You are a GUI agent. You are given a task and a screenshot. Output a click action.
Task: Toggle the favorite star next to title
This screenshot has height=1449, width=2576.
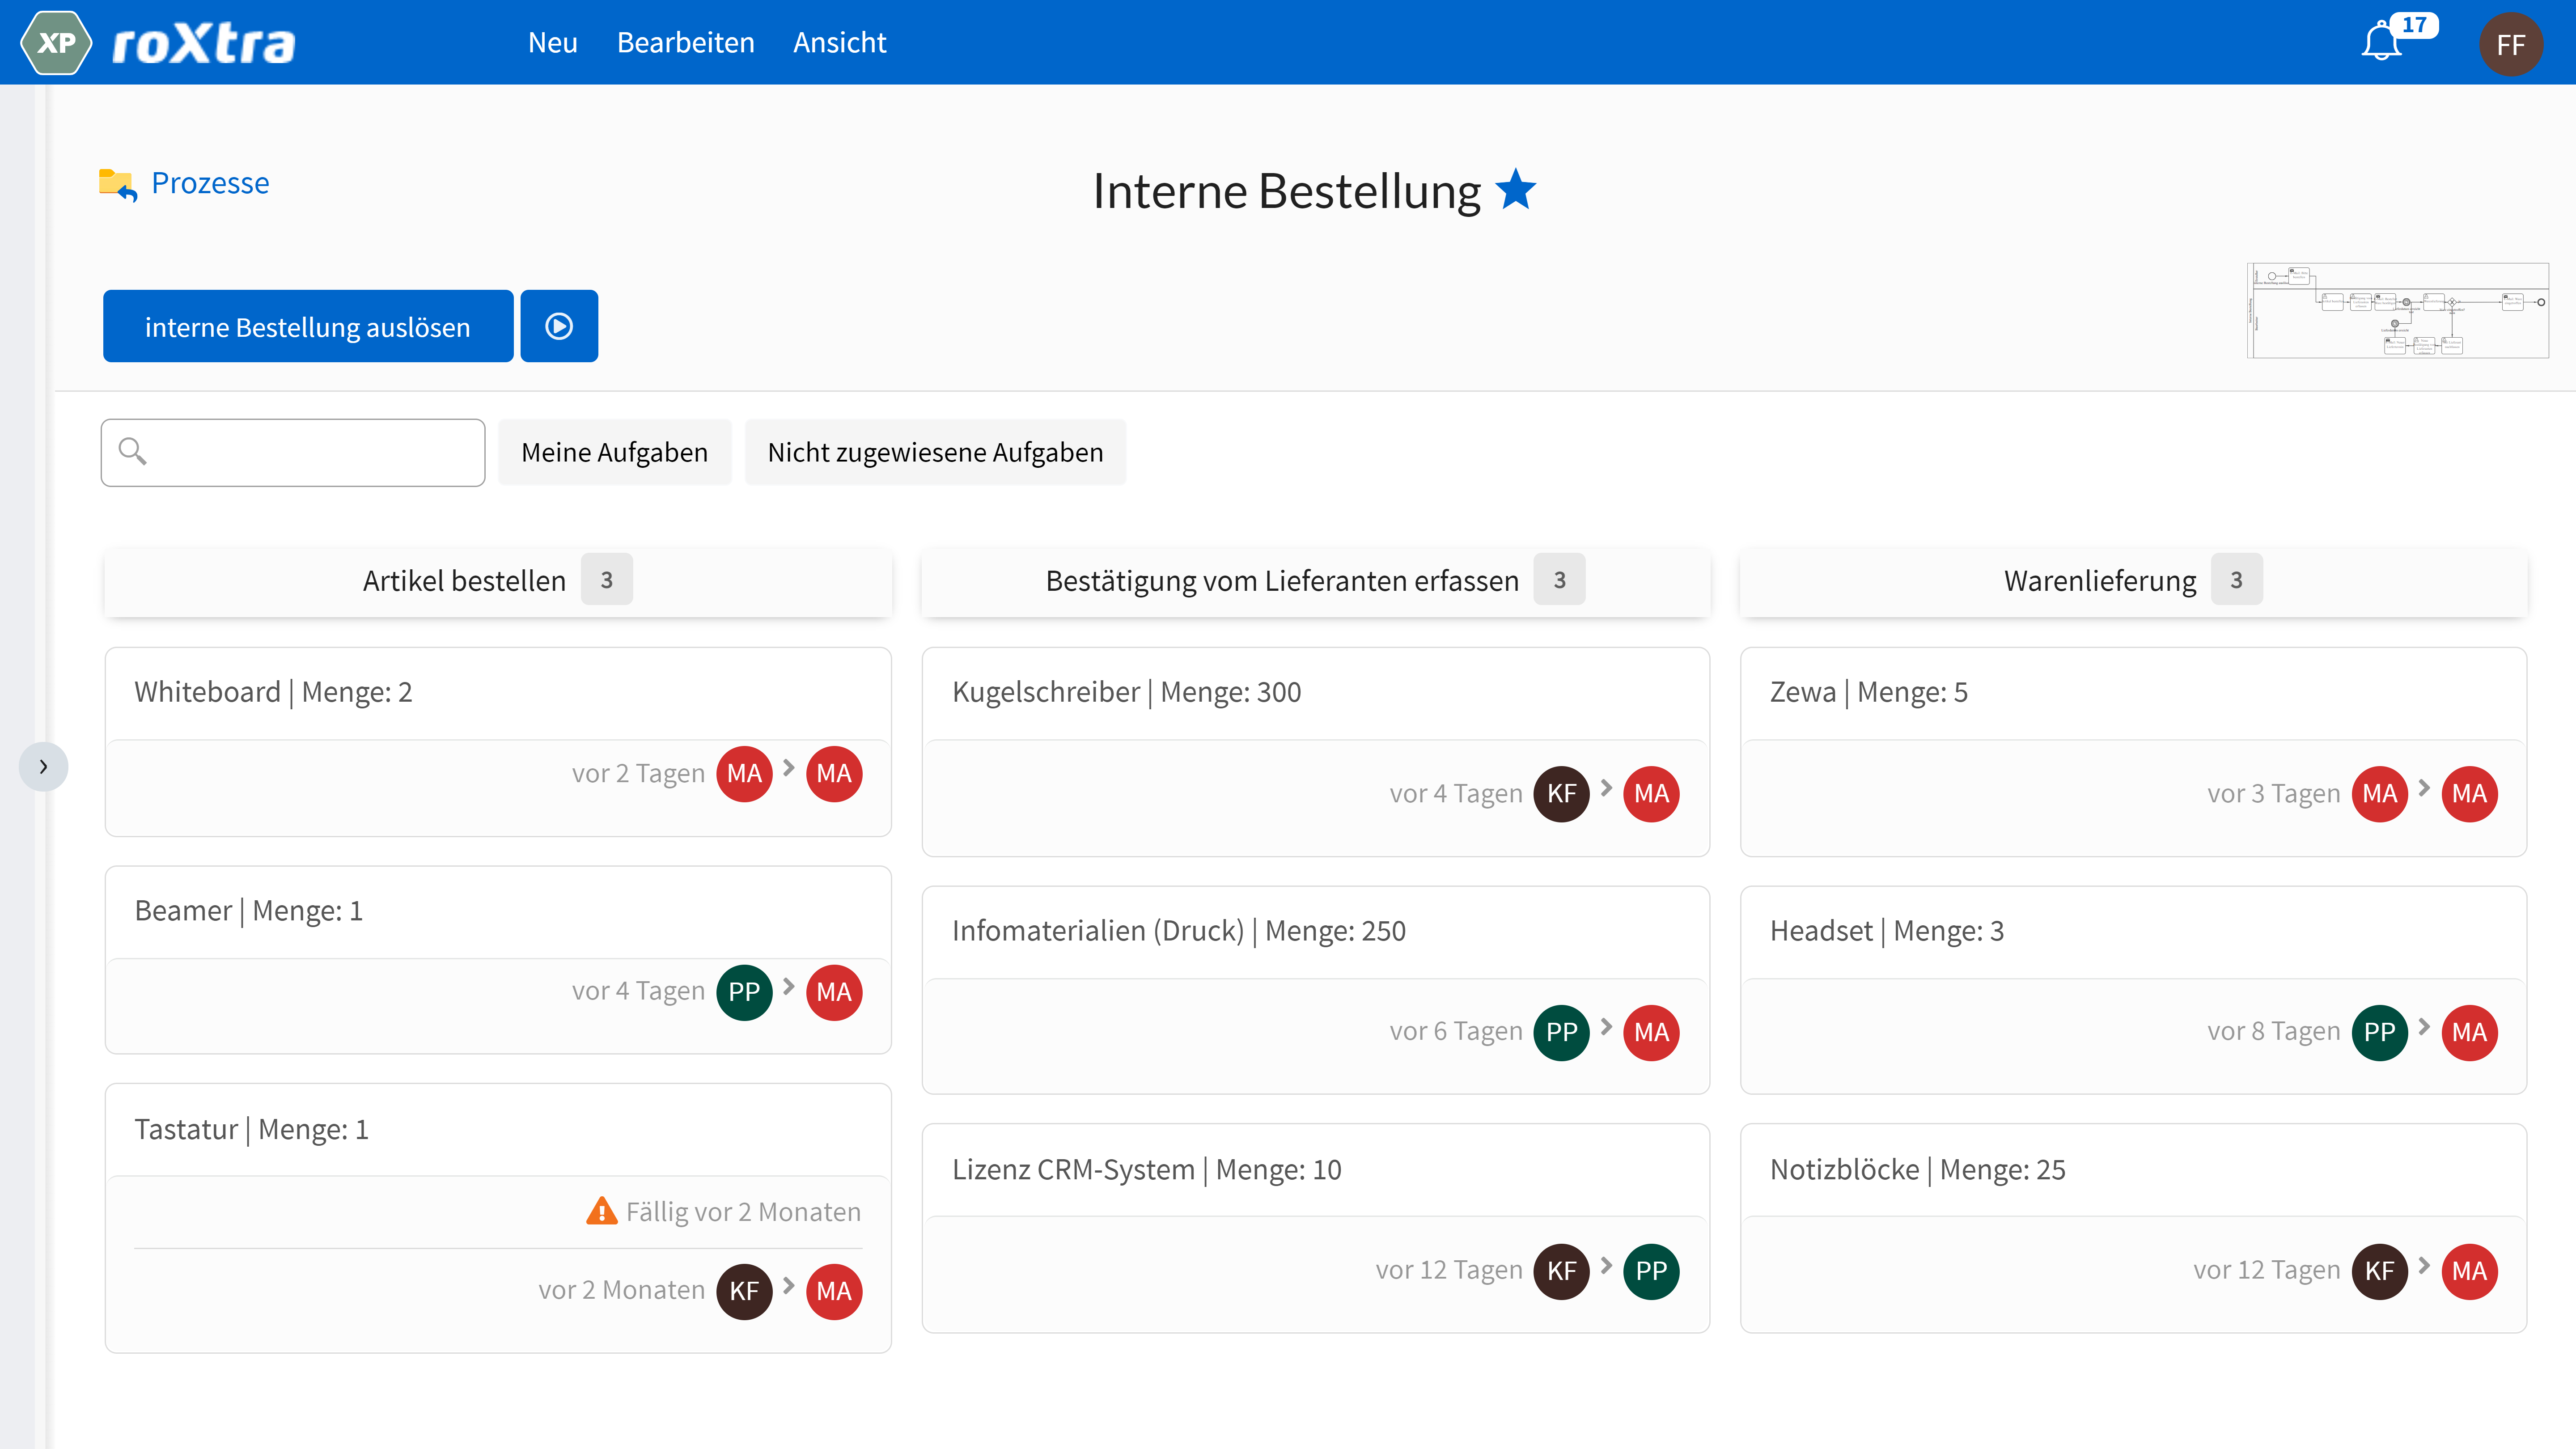[1516, 190]
